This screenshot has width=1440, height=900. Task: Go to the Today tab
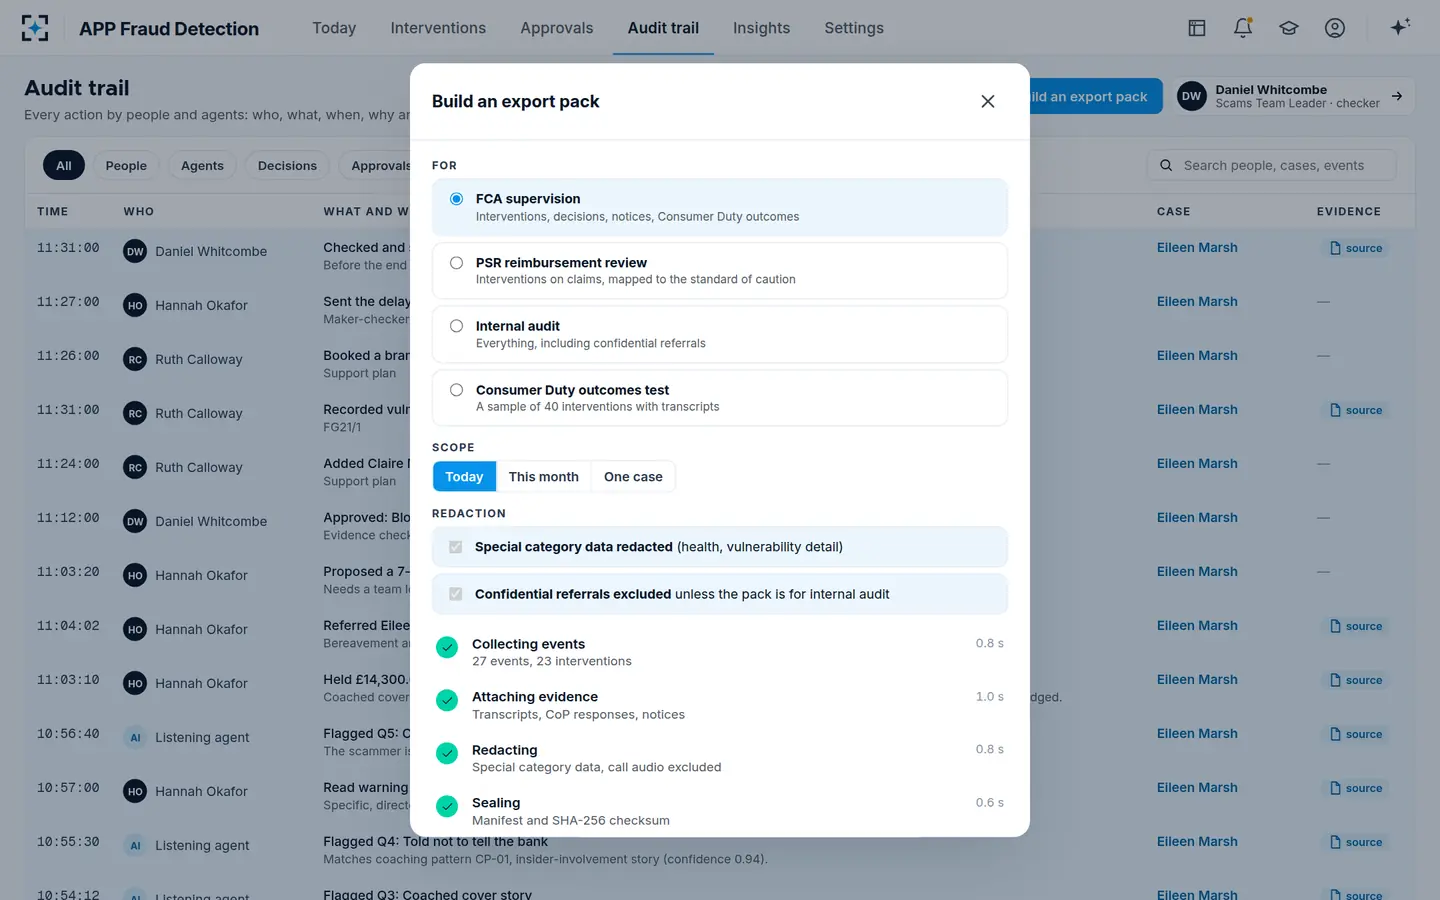pos(334,28)
